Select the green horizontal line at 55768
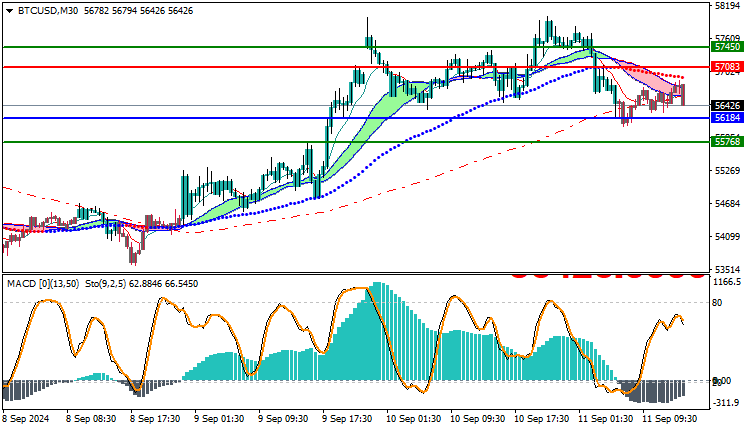The height and width of the screenshot is (430, 750). 356,142
